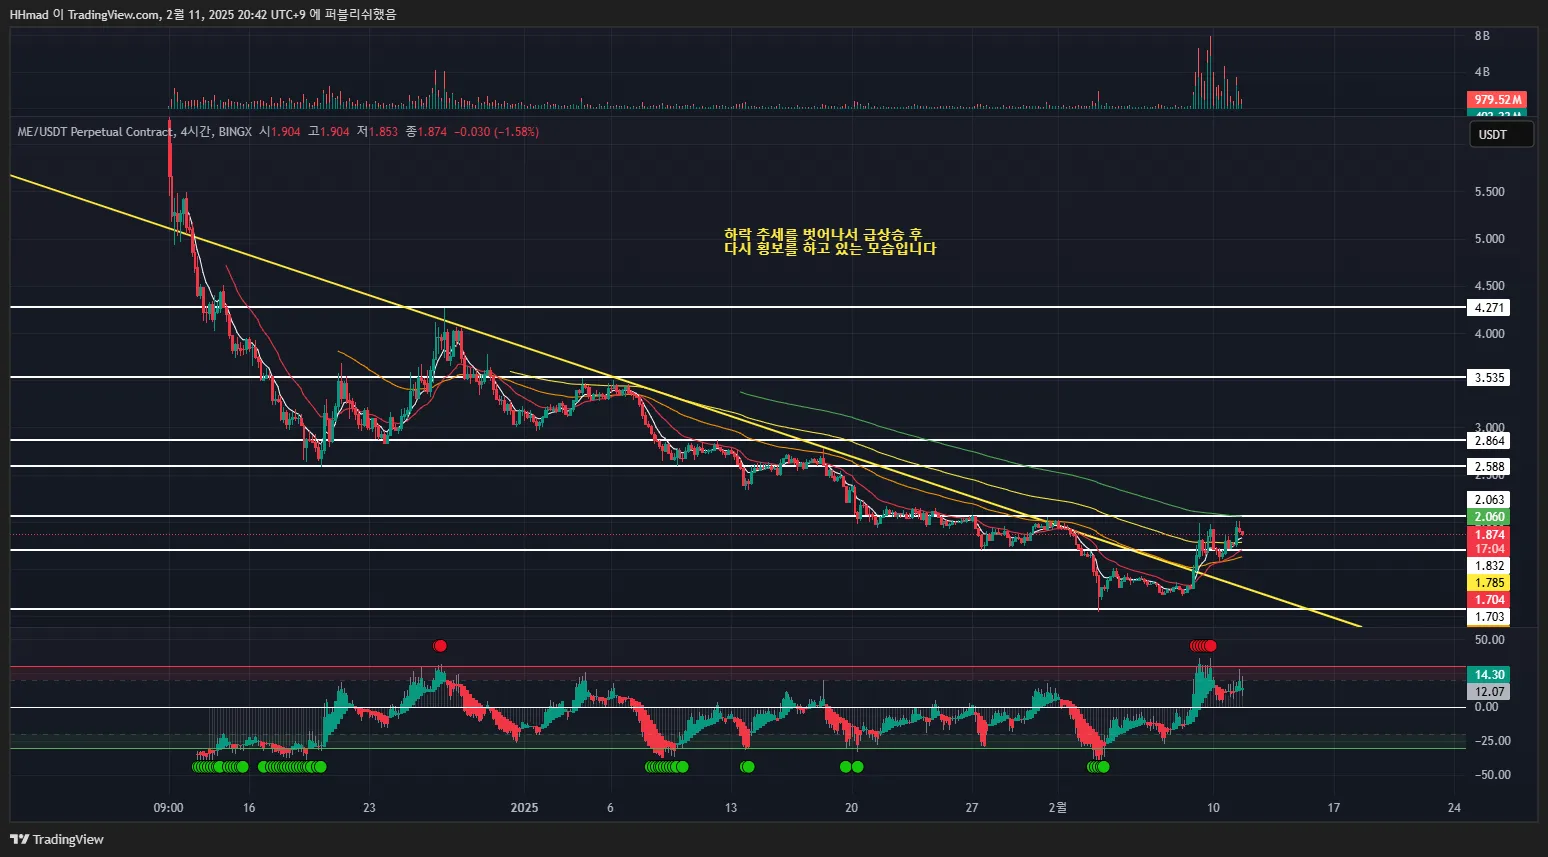Viewport: 1548px width, 857px height.
Task: Click the green dot pair above the 20 date label
Action: coord(851,767)
